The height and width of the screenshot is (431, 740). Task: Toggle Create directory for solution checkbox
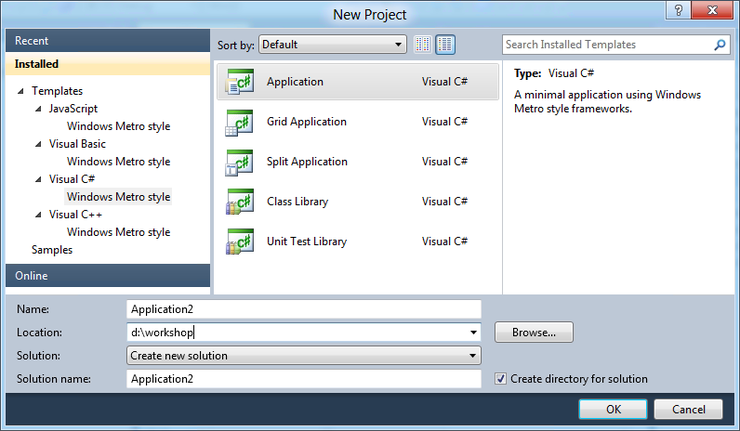point(500,379)
